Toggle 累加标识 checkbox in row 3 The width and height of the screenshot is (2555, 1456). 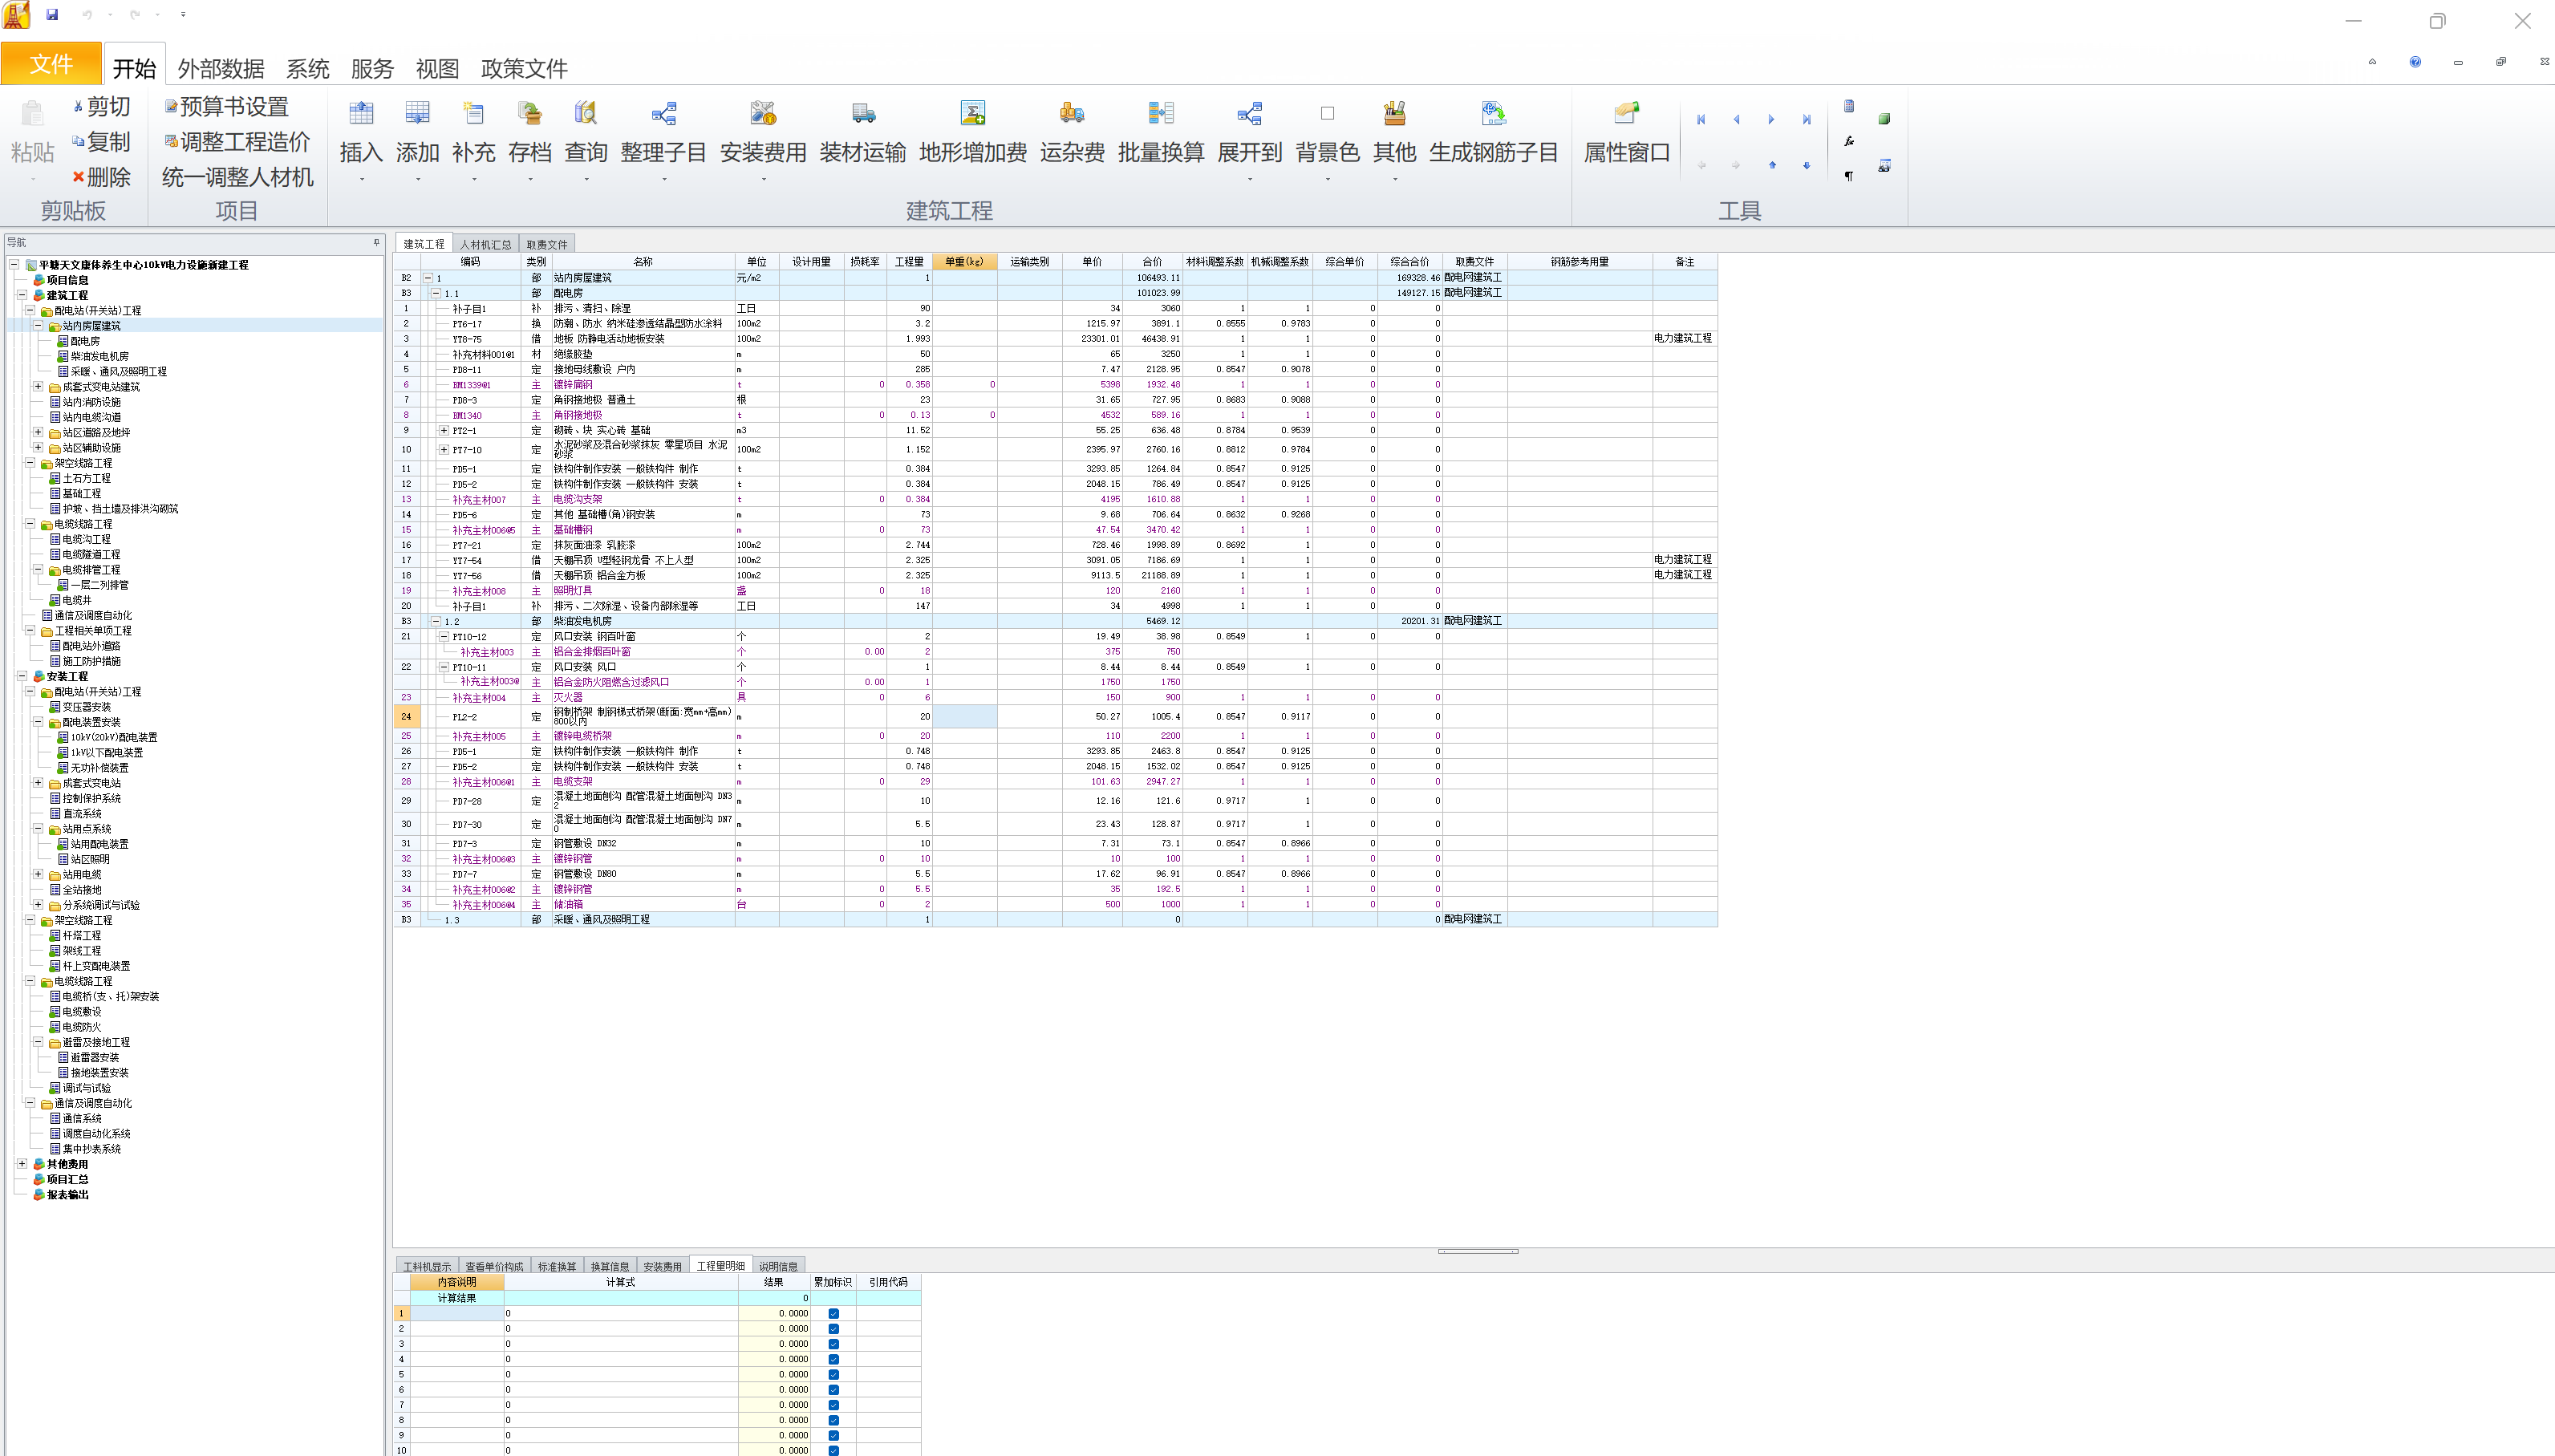click(833, 1344)
